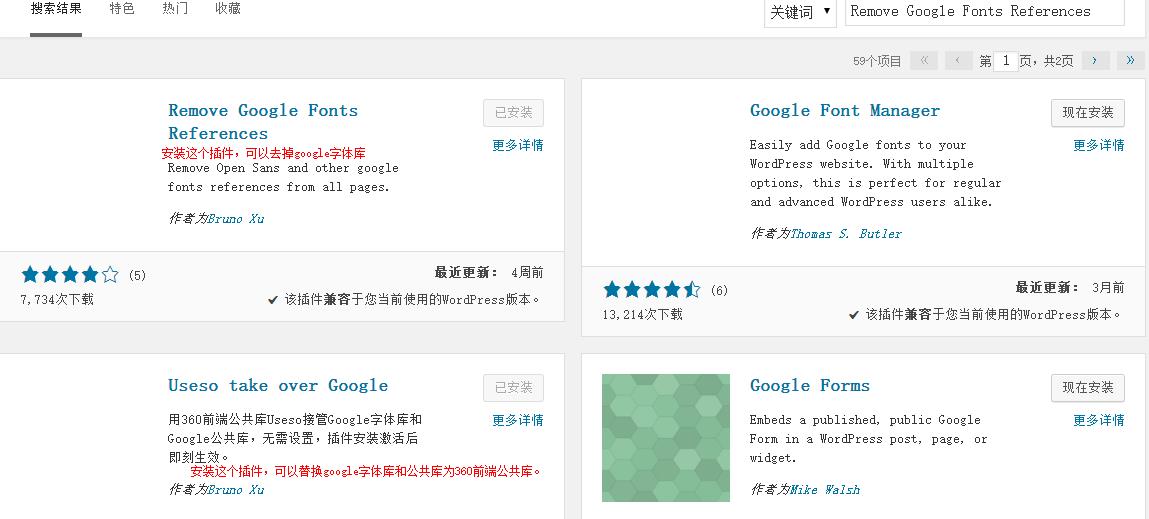Switch to the 特色 tab
This screenshot has height=519, width=1149.
[122, 10]
